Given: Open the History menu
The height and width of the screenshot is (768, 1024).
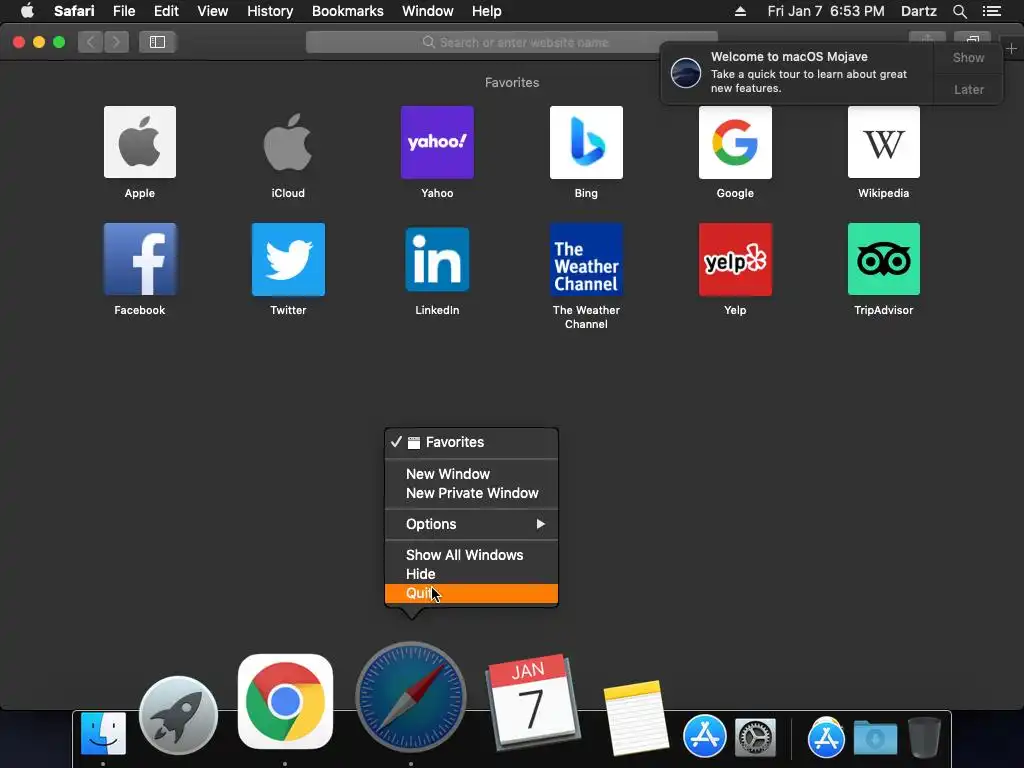Looking at the screenshot, I should (270, 11).
